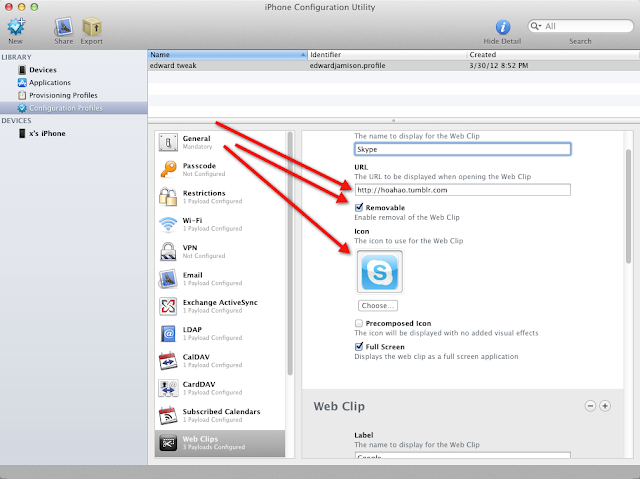
Task: Open the Email payload stamp icon
Action: [168, 279]
